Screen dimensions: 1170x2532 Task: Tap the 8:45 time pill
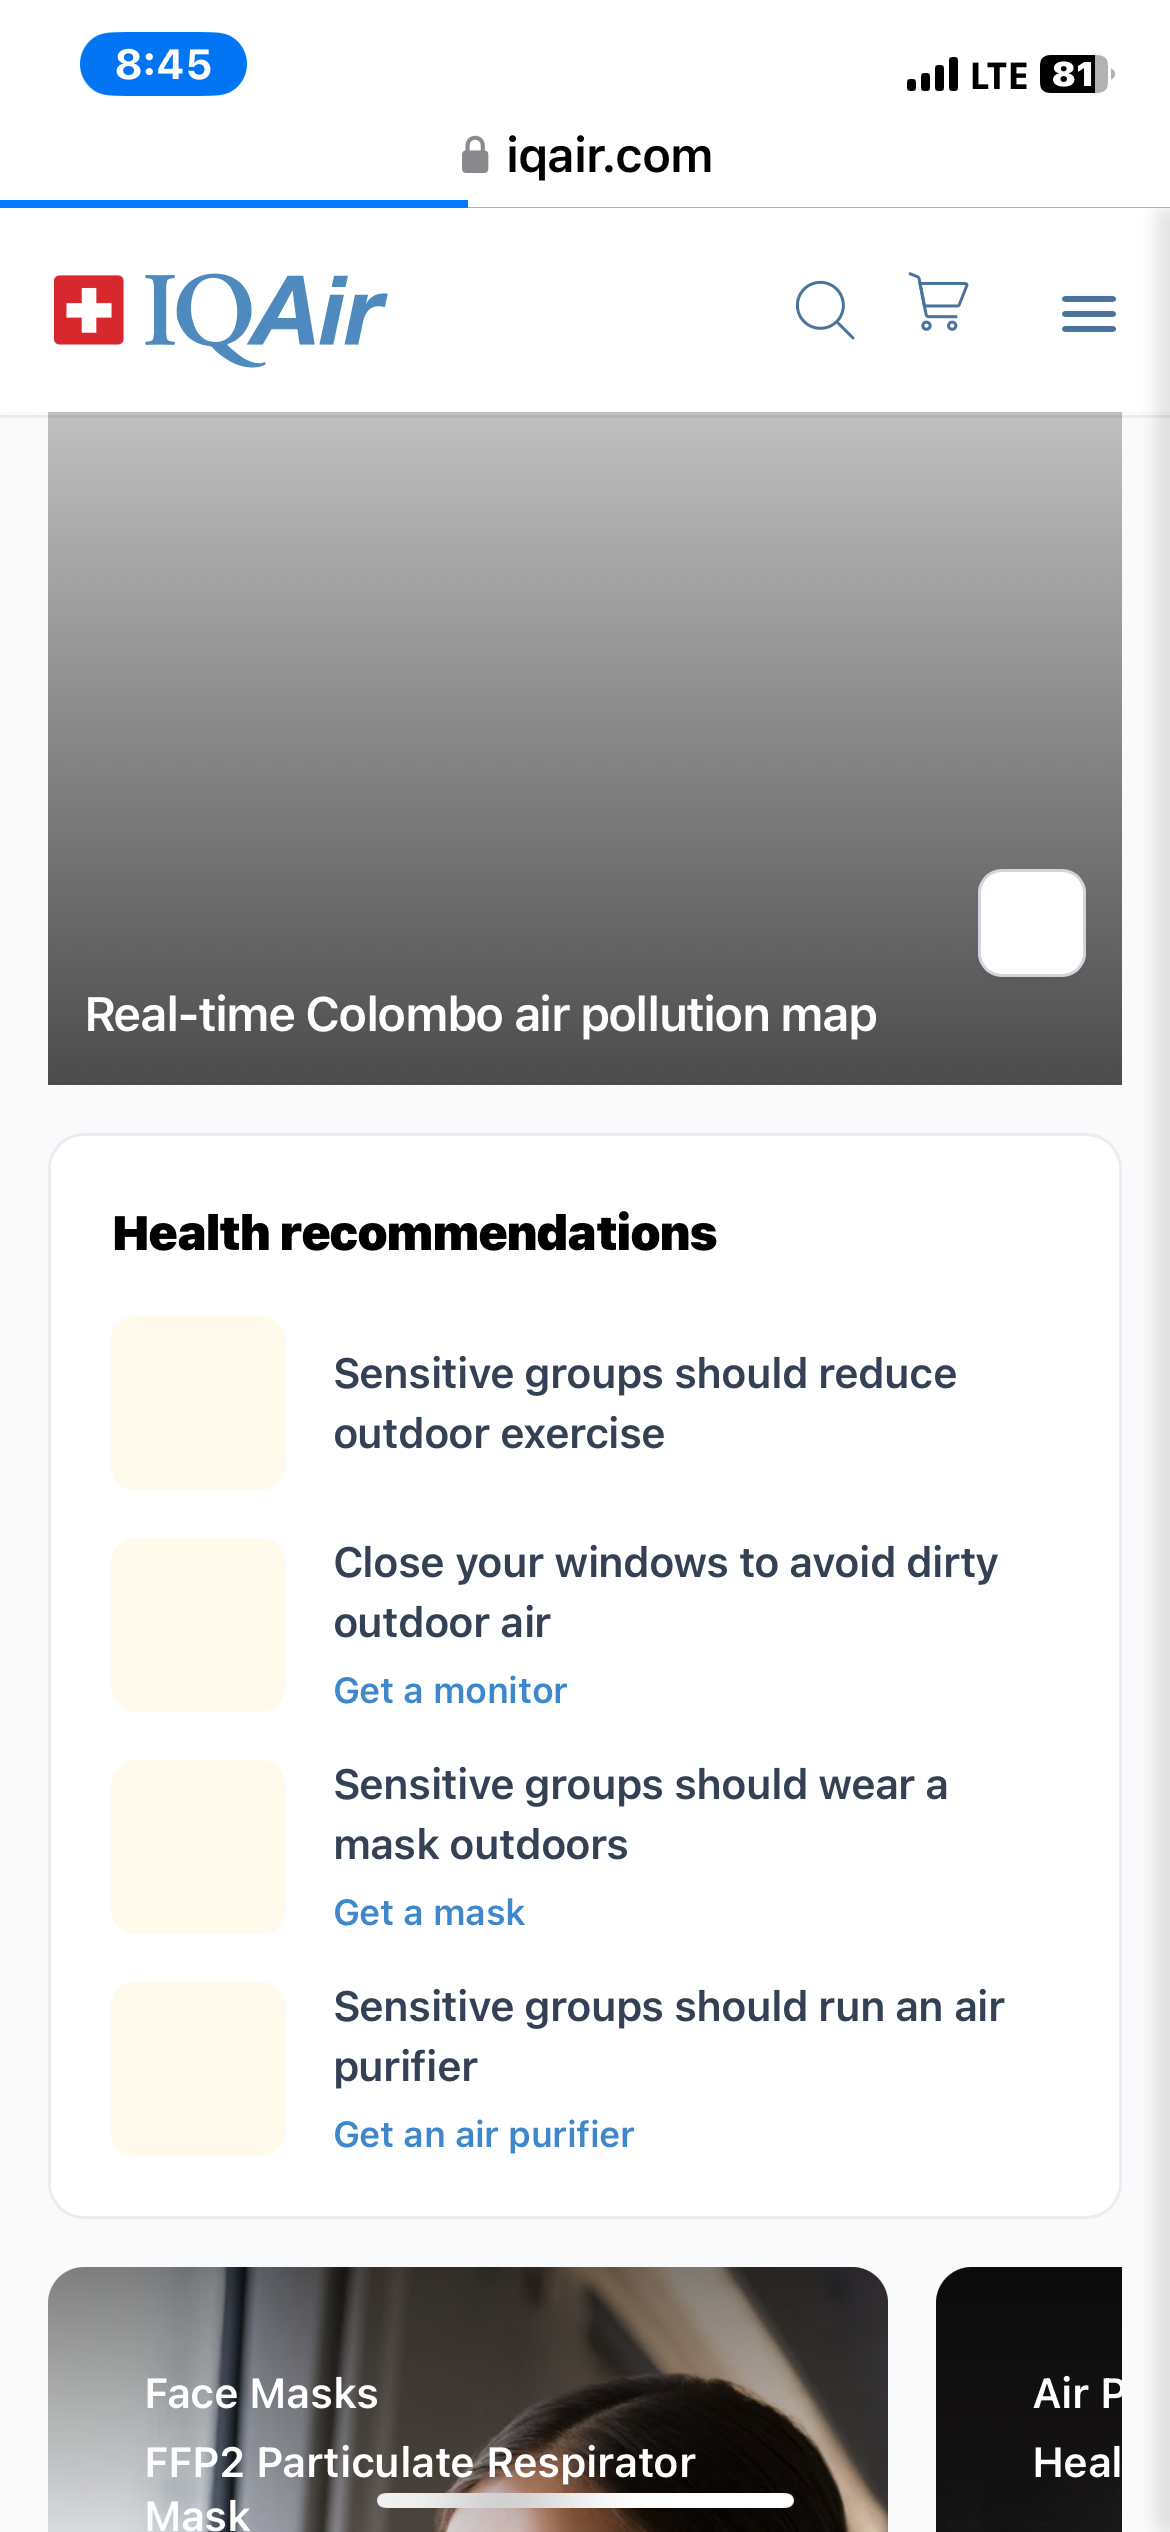coord(163,65)
